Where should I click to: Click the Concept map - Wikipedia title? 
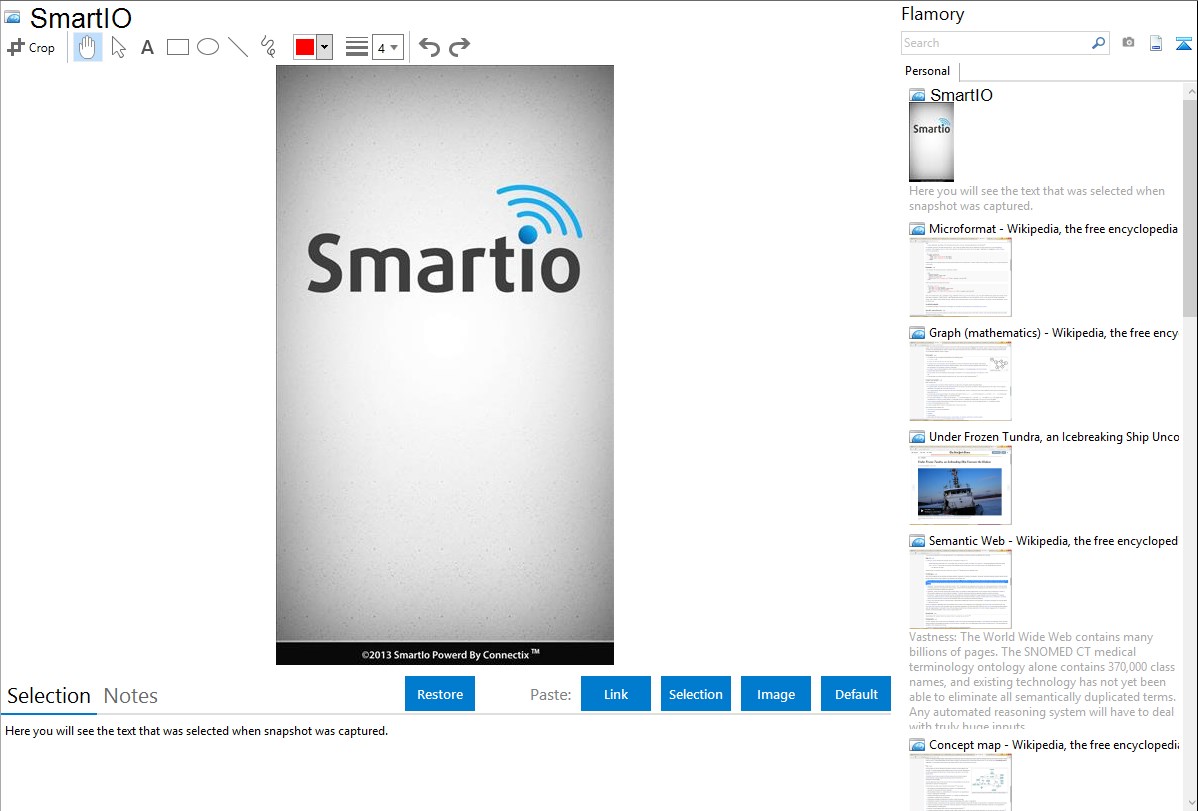[x=1053, y=745]
